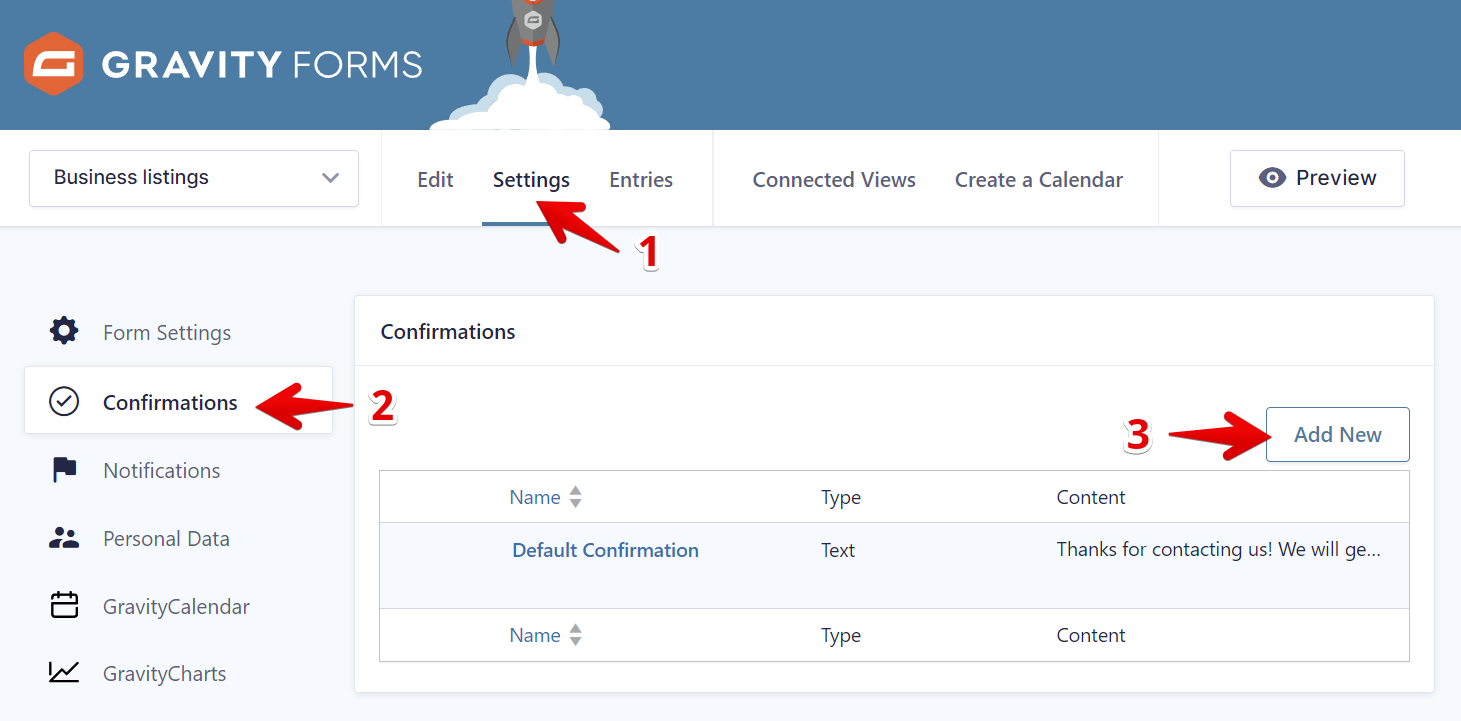This screenshot has height=721, width=1461.
Task: Click the Personal Data people icon
Action: [64, 538]
